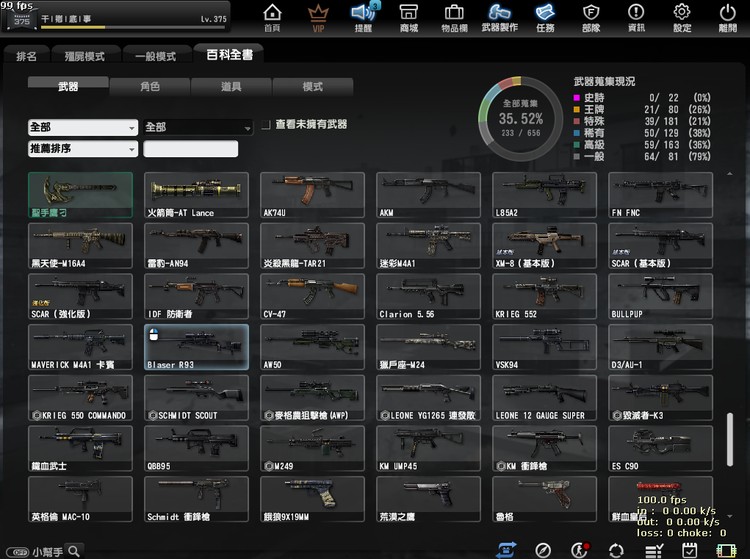Open the 商城 shop icon

(x=409, y=18)
